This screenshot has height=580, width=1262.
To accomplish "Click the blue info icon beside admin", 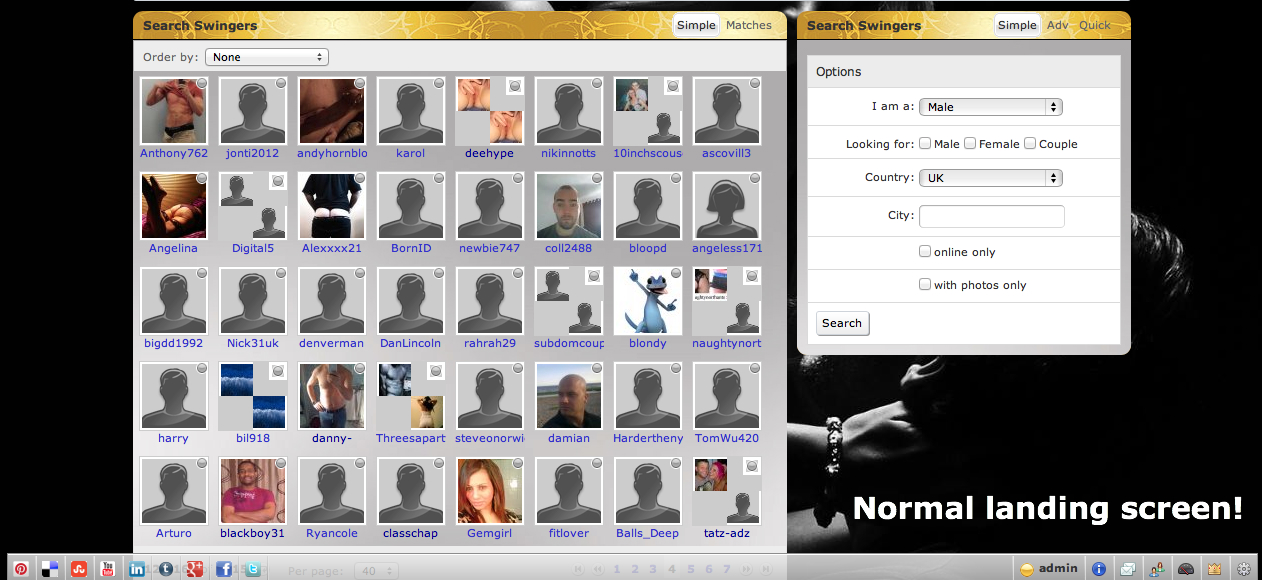I will coord(1099,569).
